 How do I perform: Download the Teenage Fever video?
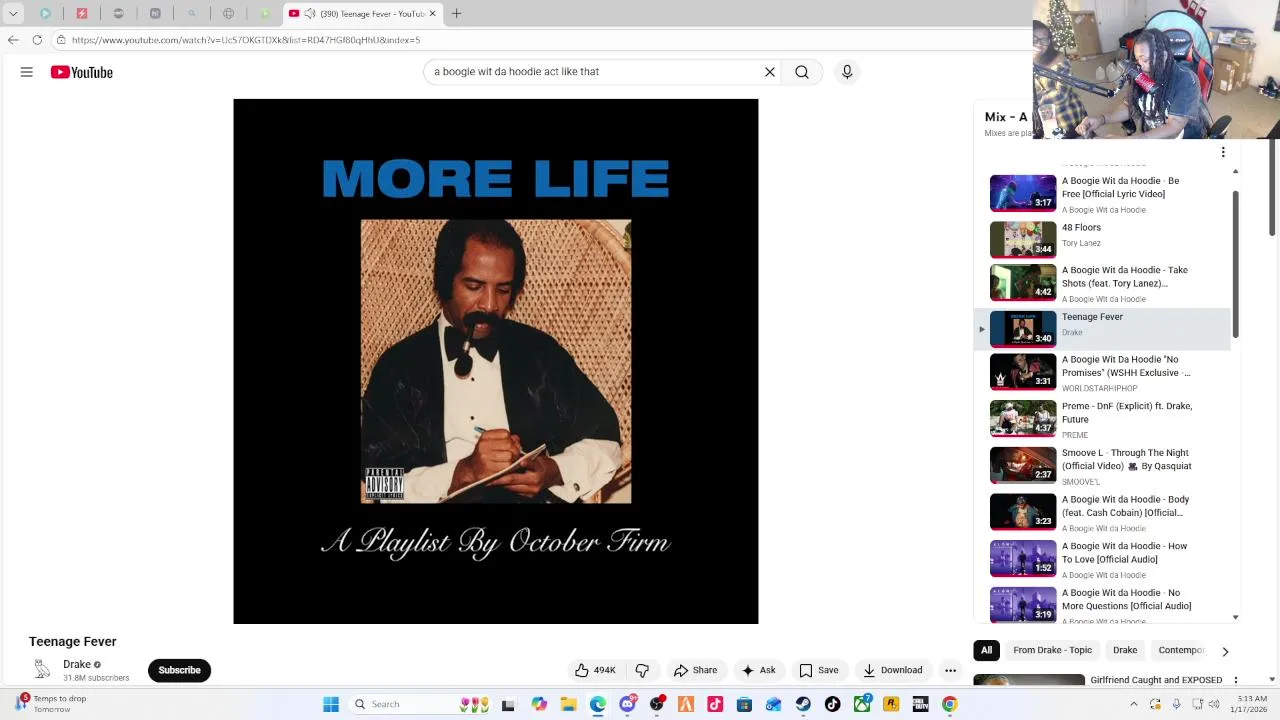(x=893, y=670)
